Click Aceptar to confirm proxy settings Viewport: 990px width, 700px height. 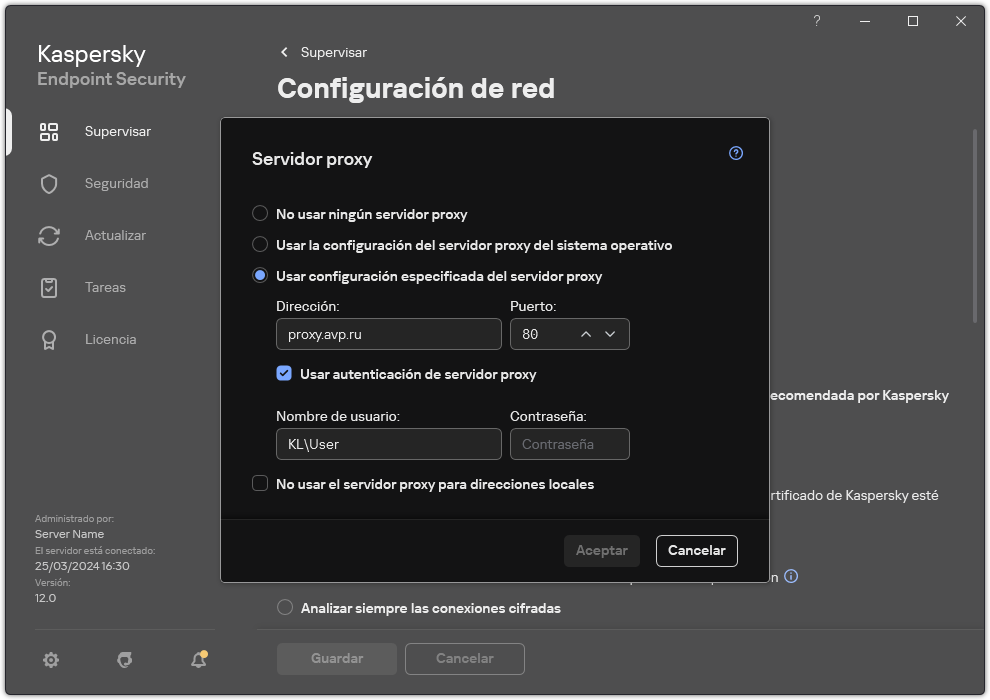pos(601,550)
